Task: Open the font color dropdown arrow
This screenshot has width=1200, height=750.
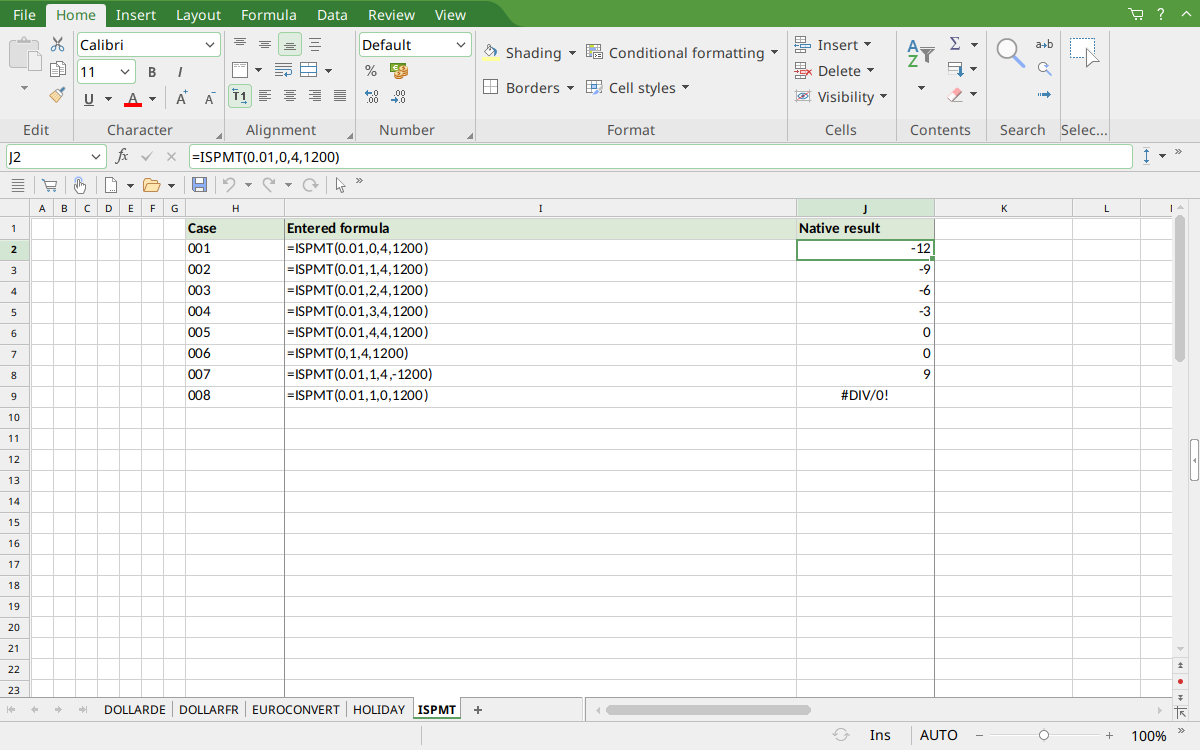Action: [152, 99]
